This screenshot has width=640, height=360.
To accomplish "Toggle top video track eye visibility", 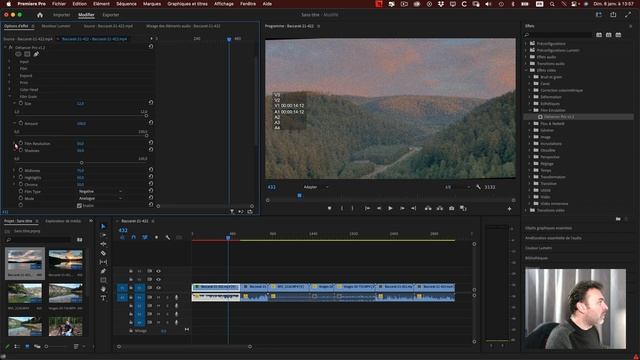I will 158,271.
